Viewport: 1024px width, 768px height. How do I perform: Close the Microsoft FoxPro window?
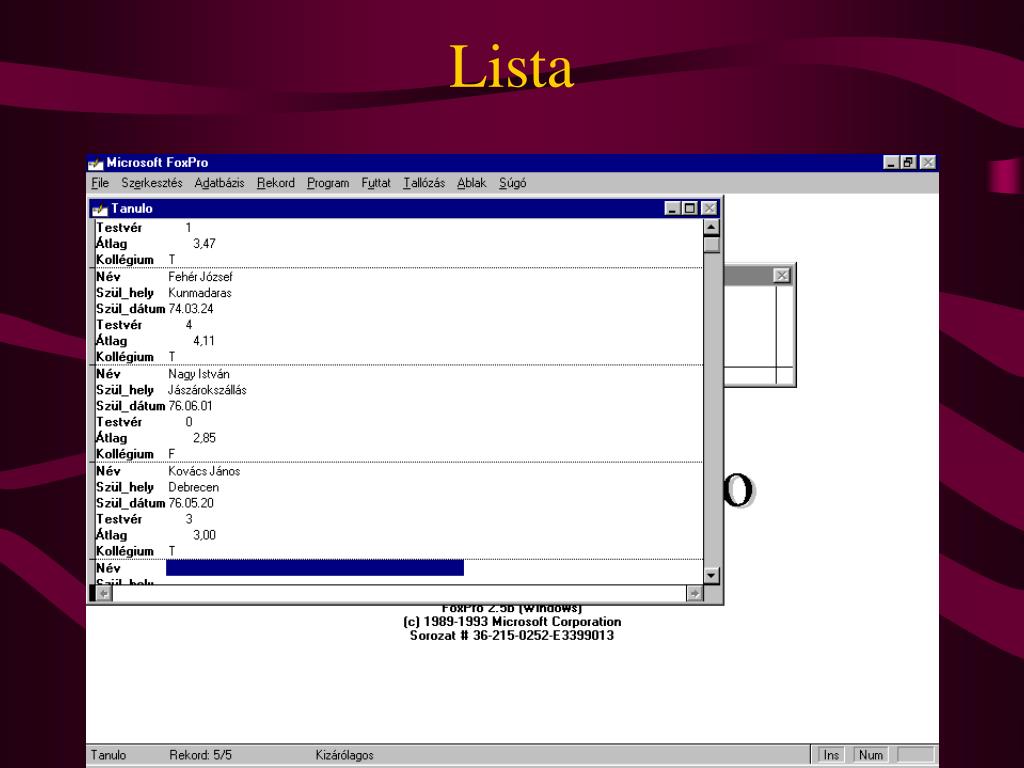928,163
